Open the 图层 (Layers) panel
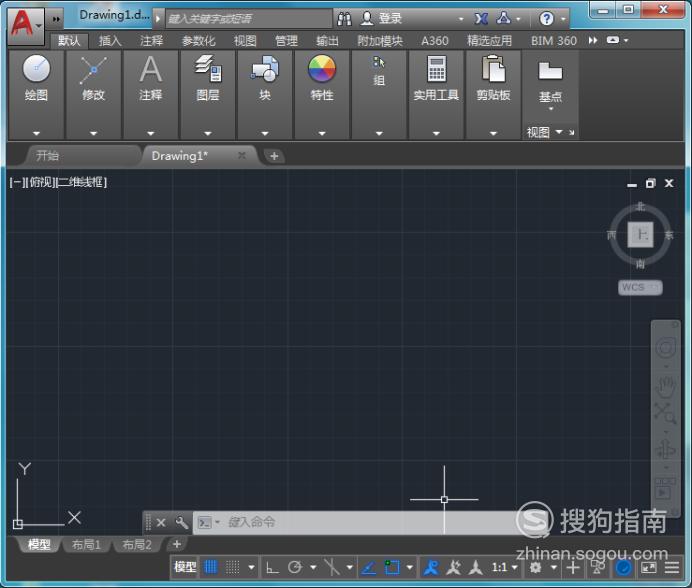This screenshot has height=588, width=692. pyautogui.click(x=208, y=79)
